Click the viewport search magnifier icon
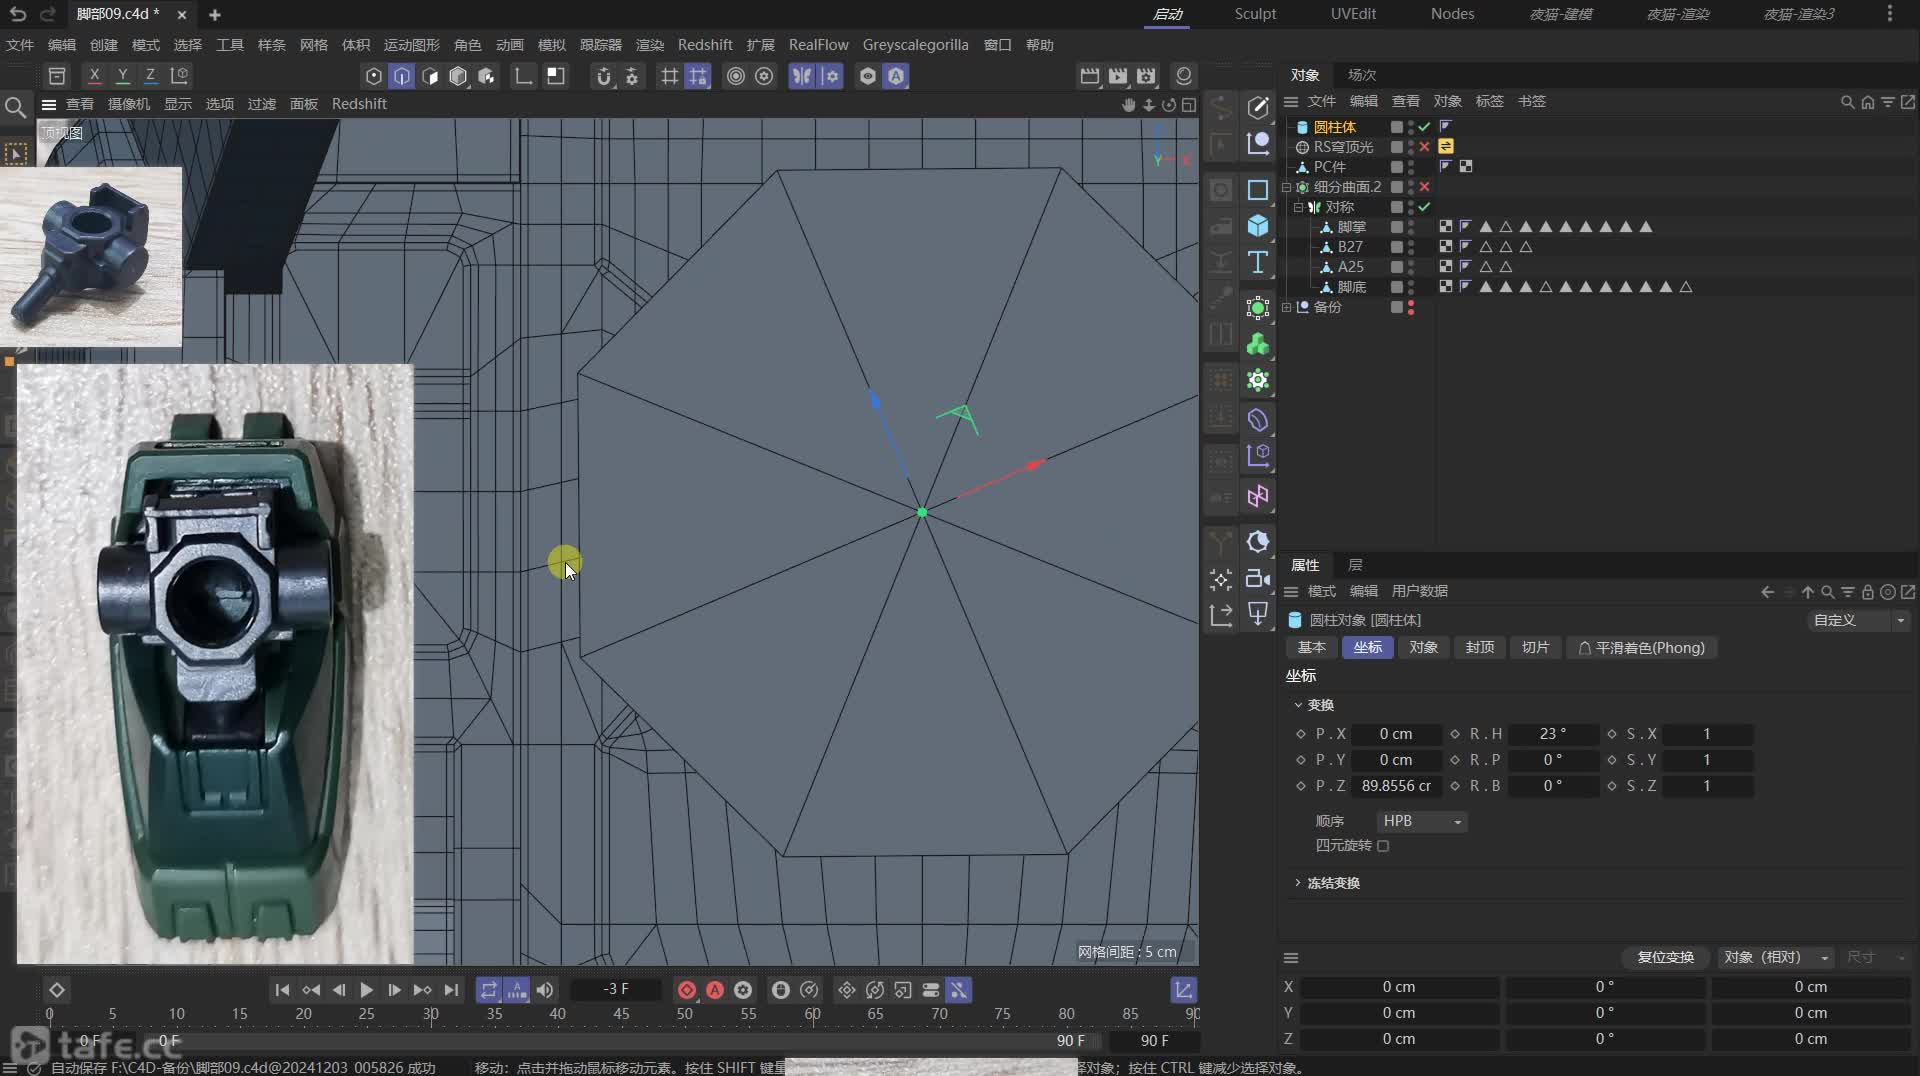The width and height of the screenshot is (1920, 1076). click(15, 107)
